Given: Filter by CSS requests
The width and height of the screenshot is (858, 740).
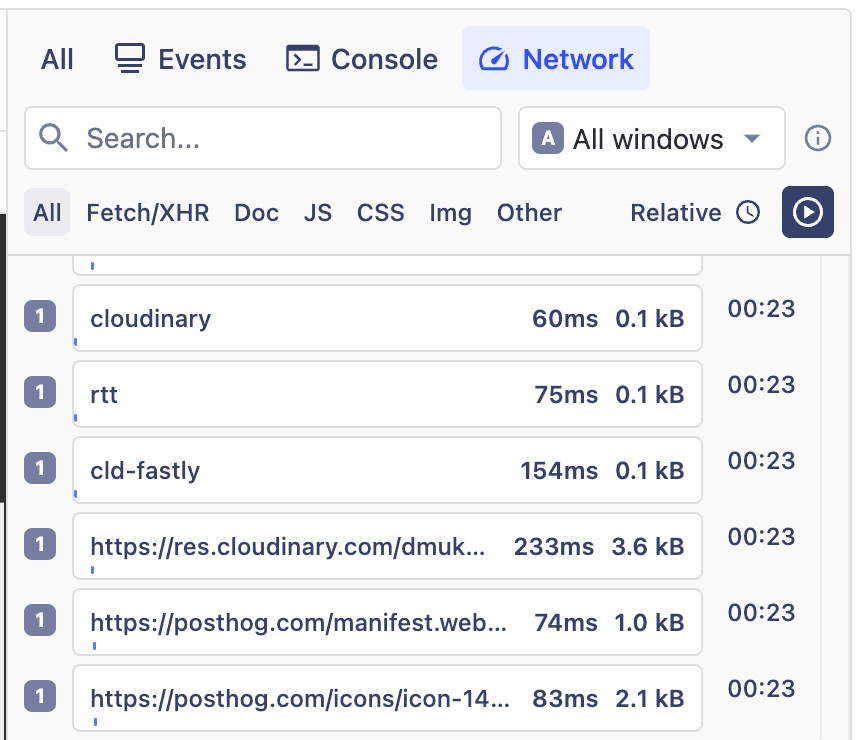Looking at the screenshot, I should (x=381, y=212).
